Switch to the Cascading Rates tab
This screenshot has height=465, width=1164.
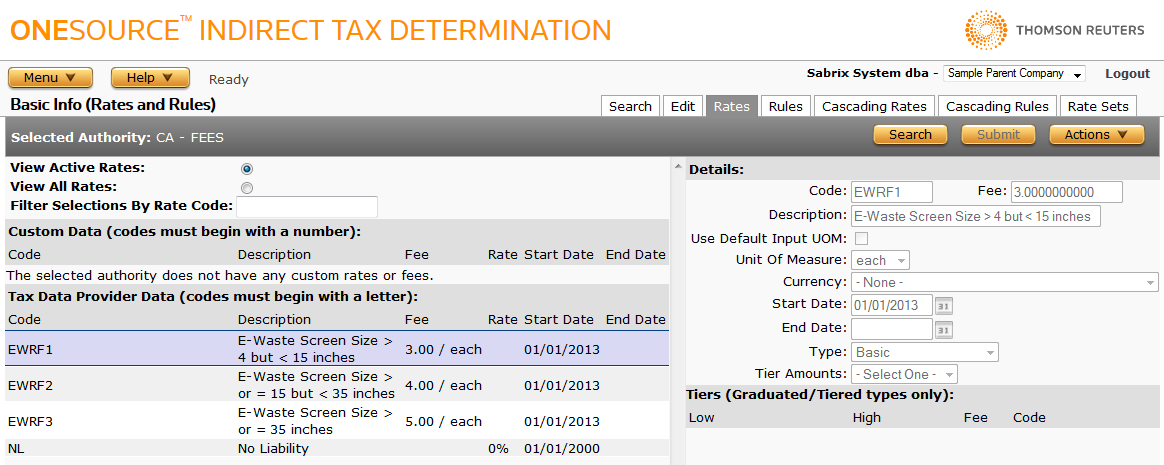click(x=874, y=106)
